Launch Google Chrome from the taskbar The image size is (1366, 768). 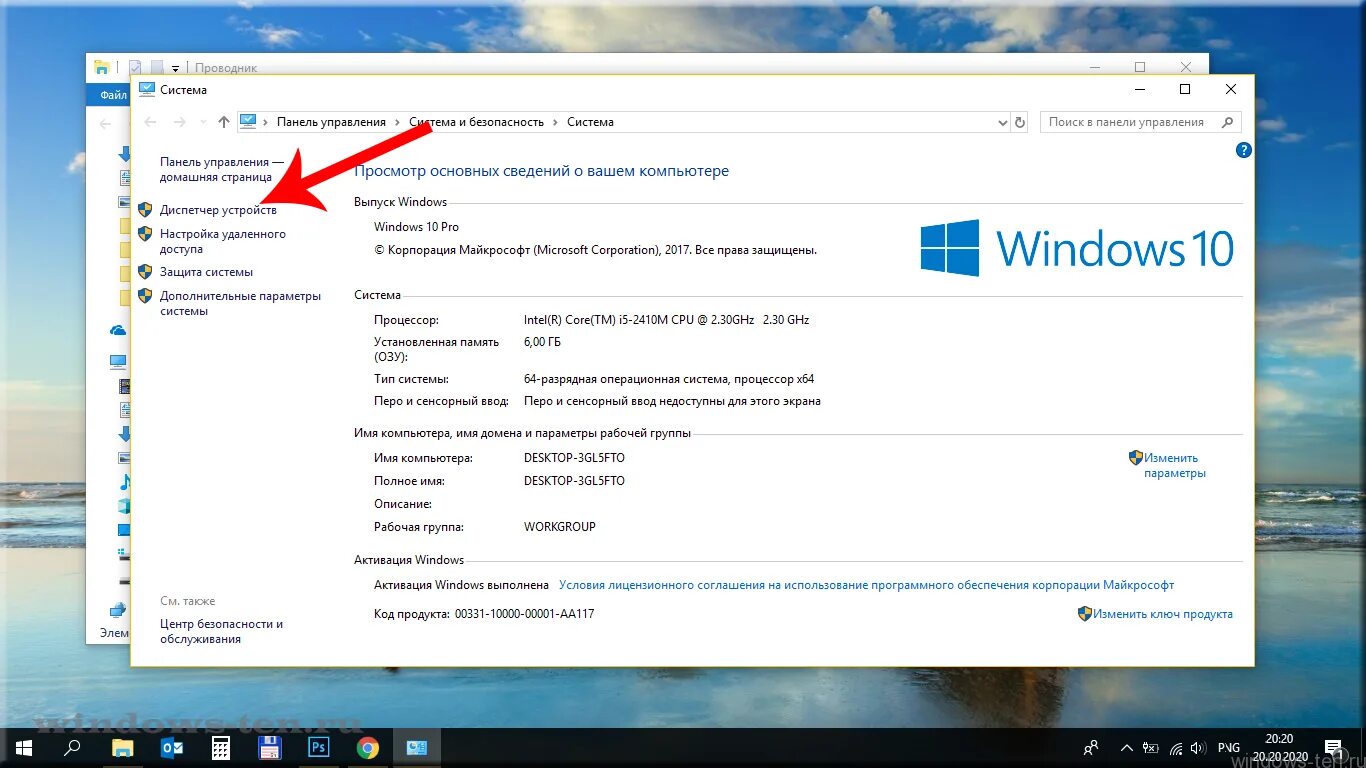point(367,747)
